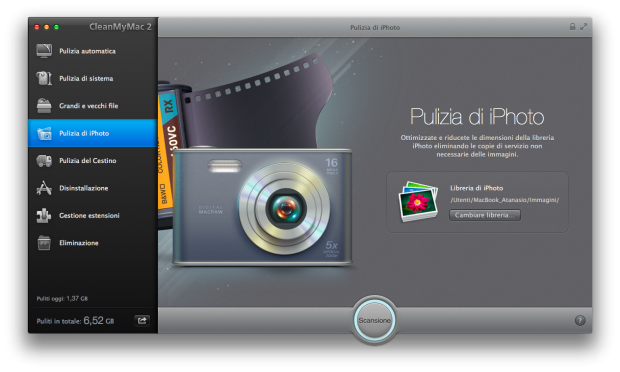
Task: Click the large Pulizia di iPhoto heading
Action: 477,117
